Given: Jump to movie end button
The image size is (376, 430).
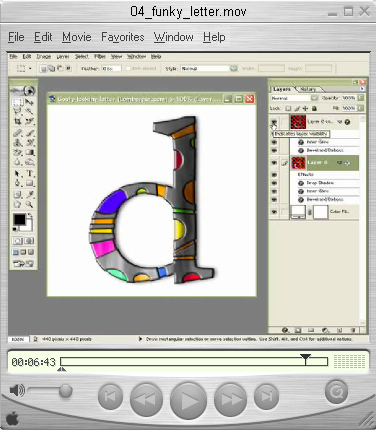Looking at the screenshot, I should point(266,396).
